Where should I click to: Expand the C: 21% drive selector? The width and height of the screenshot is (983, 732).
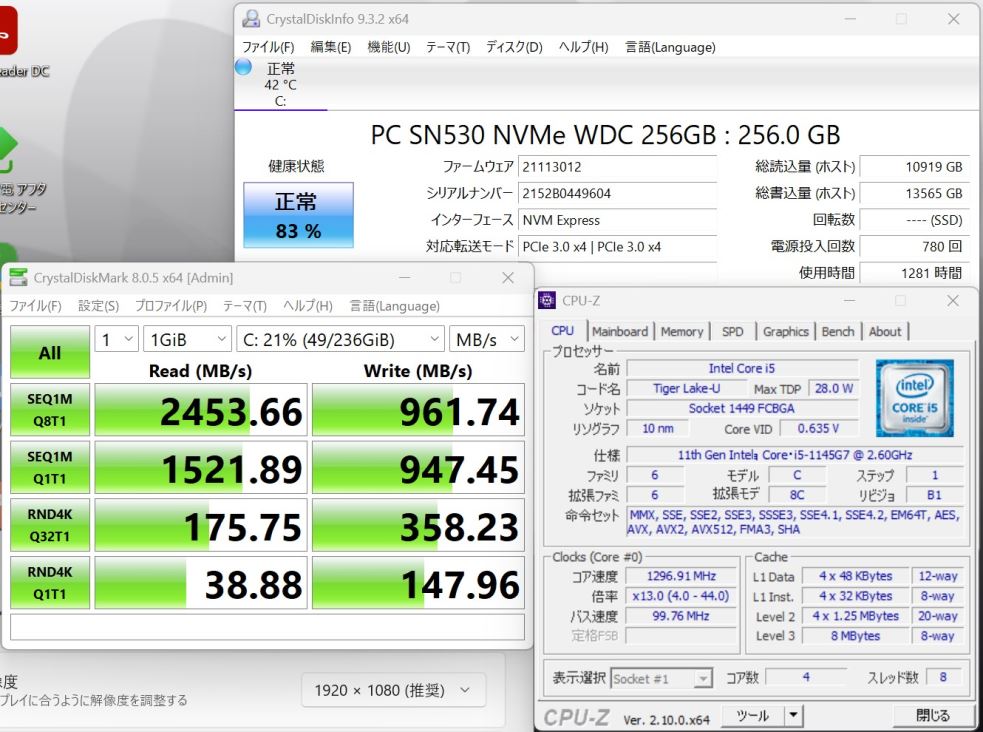coord(340,339)
